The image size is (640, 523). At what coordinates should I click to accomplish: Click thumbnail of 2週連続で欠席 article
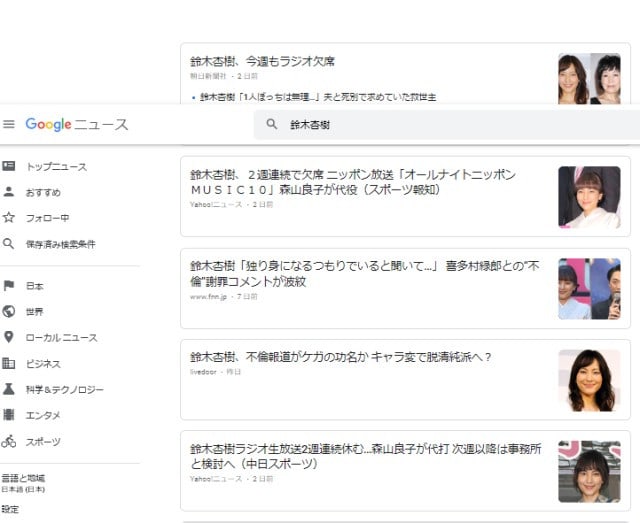click(589, 197)
